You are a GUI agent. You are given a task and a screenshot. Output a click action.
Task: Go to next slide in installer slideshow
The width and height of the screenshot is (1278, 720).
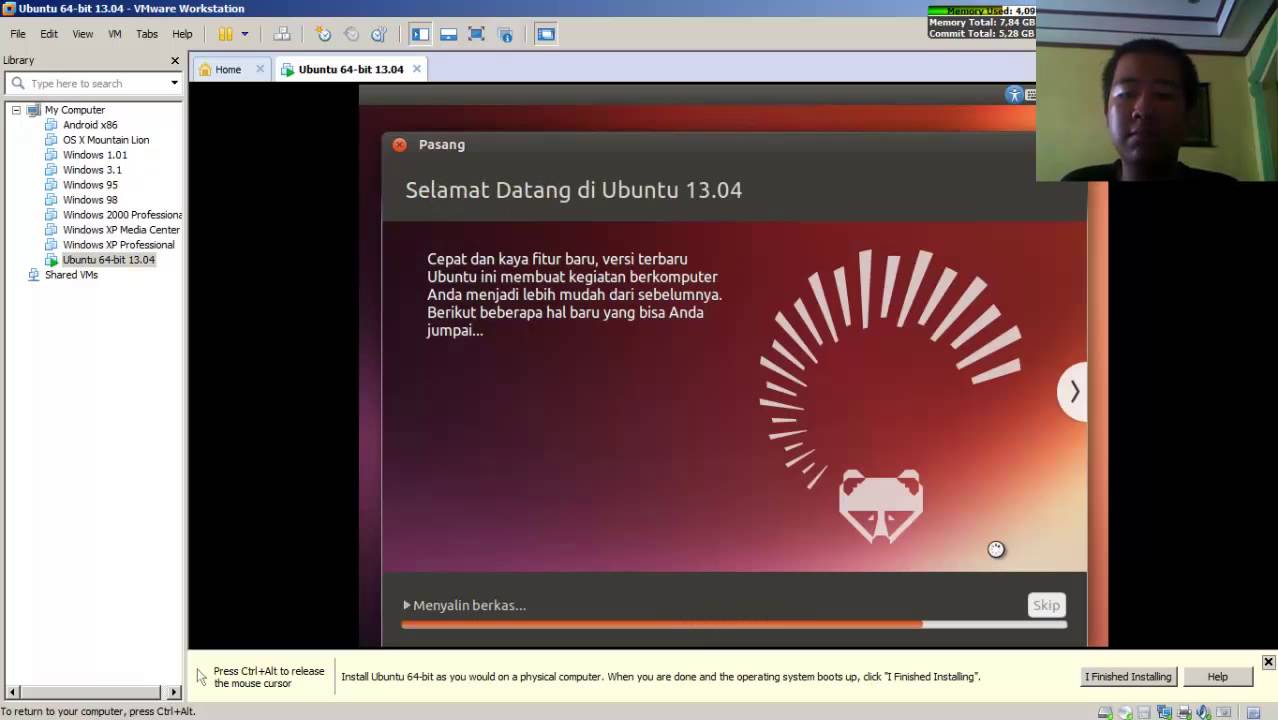click(x=1072, y=391)
